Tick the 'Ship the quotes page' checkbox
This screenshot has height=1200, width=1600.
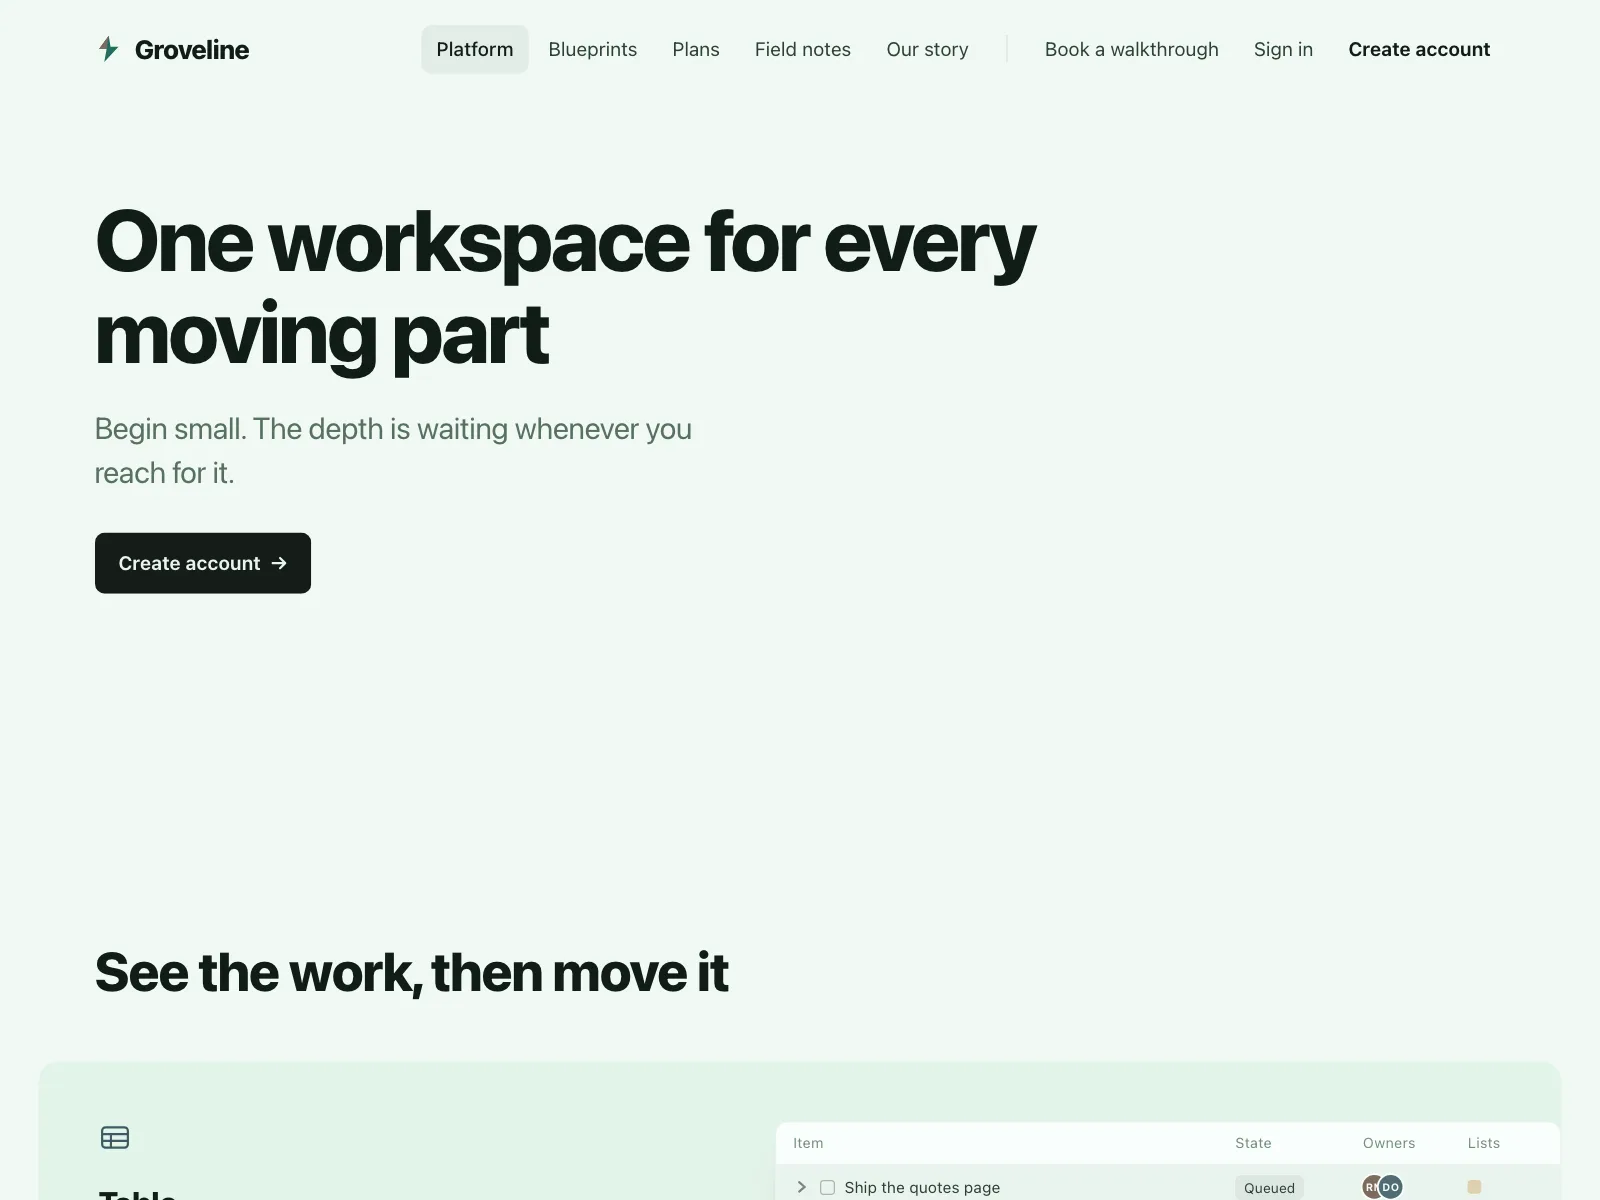tap(827, 1187)
